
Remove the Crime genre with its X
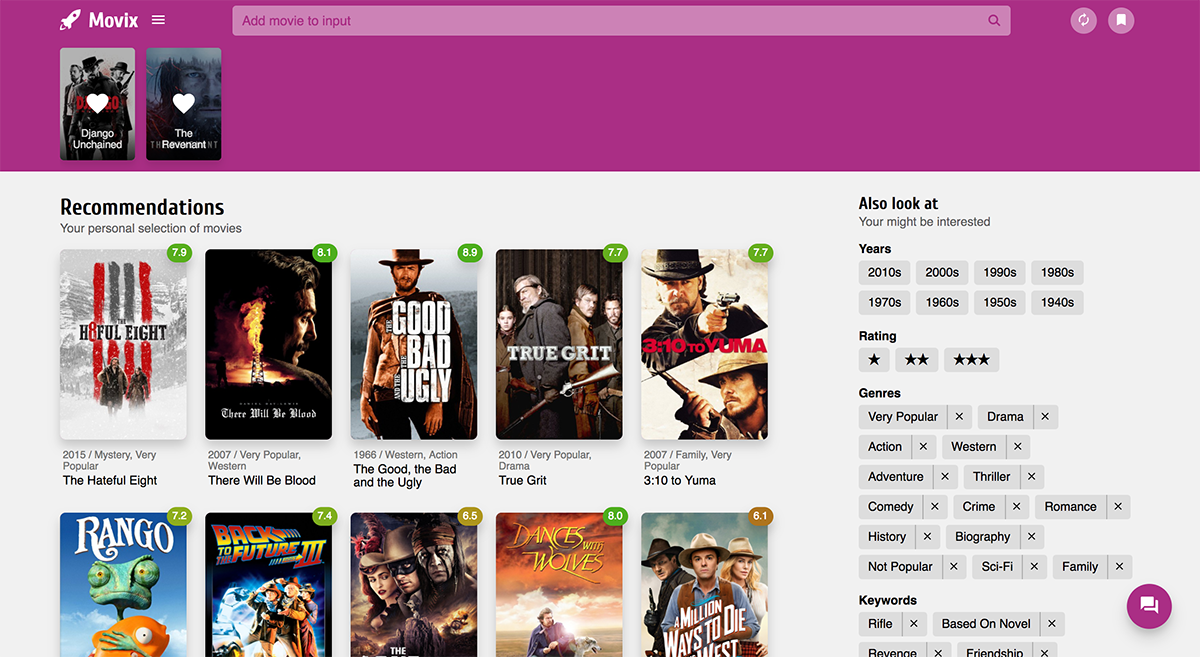[x=1016, y=507]
